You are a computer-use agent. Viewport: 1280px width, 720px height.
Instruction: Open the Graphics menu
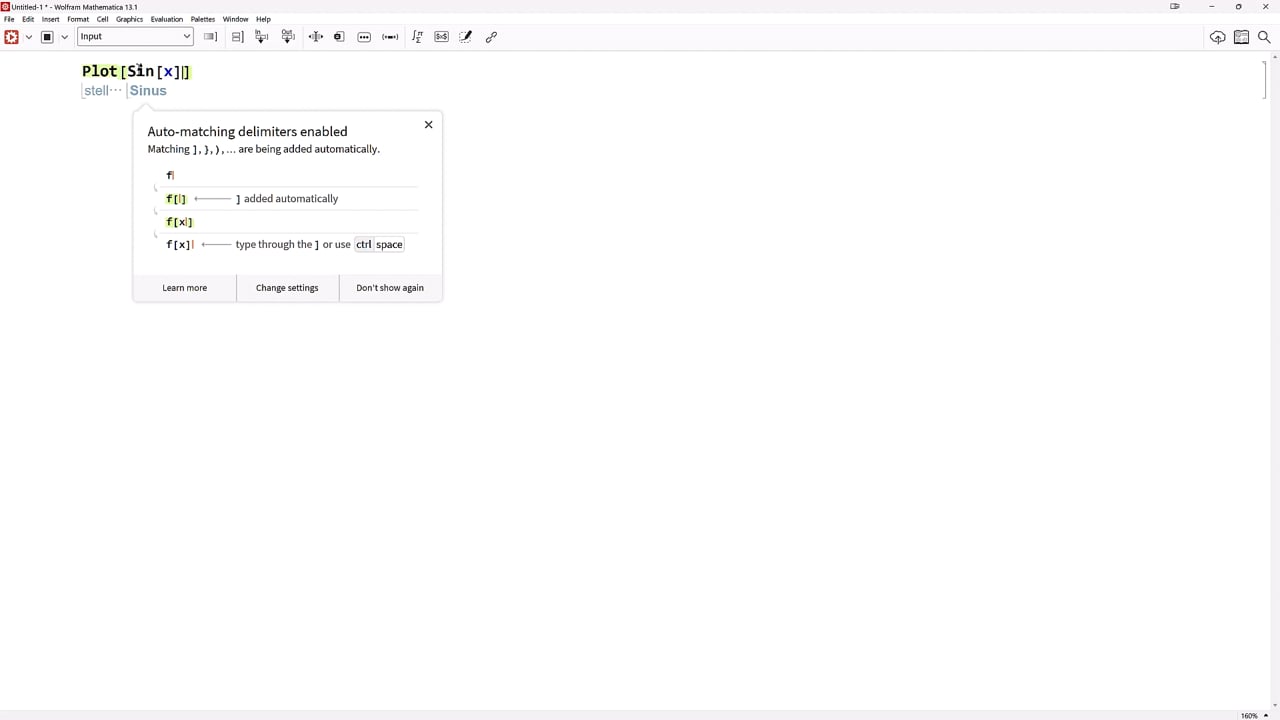pos(130,19)
